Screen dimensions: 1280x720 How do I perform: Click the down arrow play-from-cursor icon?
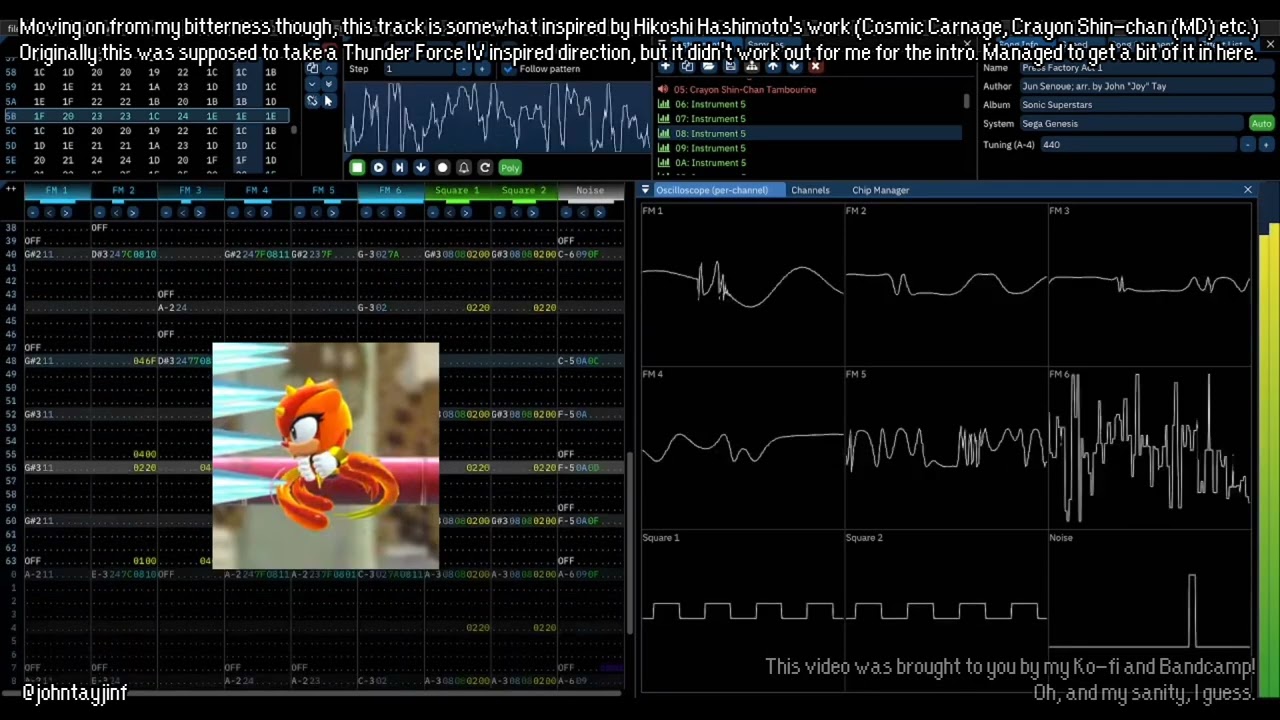coord(421,168)
